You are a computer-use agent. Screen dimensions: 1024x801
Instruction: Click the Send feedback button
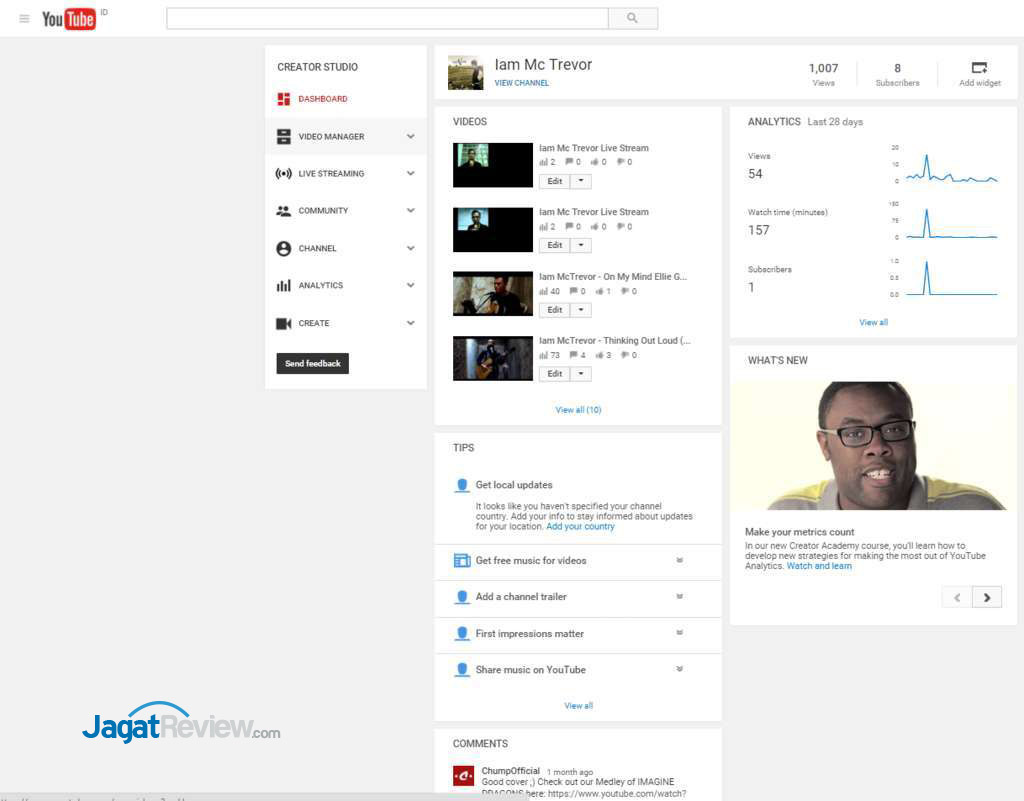(x=312, y=364)
